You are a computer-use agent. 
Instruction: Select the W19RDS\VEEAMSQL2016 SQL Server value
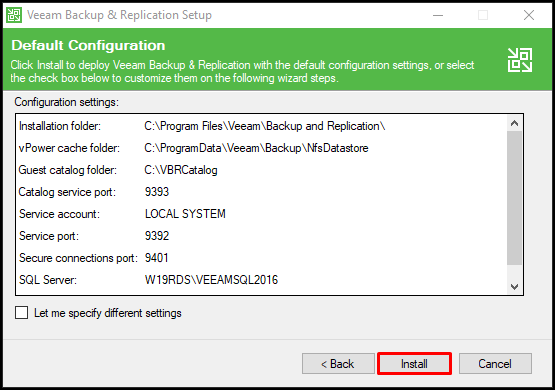point(211,280)
